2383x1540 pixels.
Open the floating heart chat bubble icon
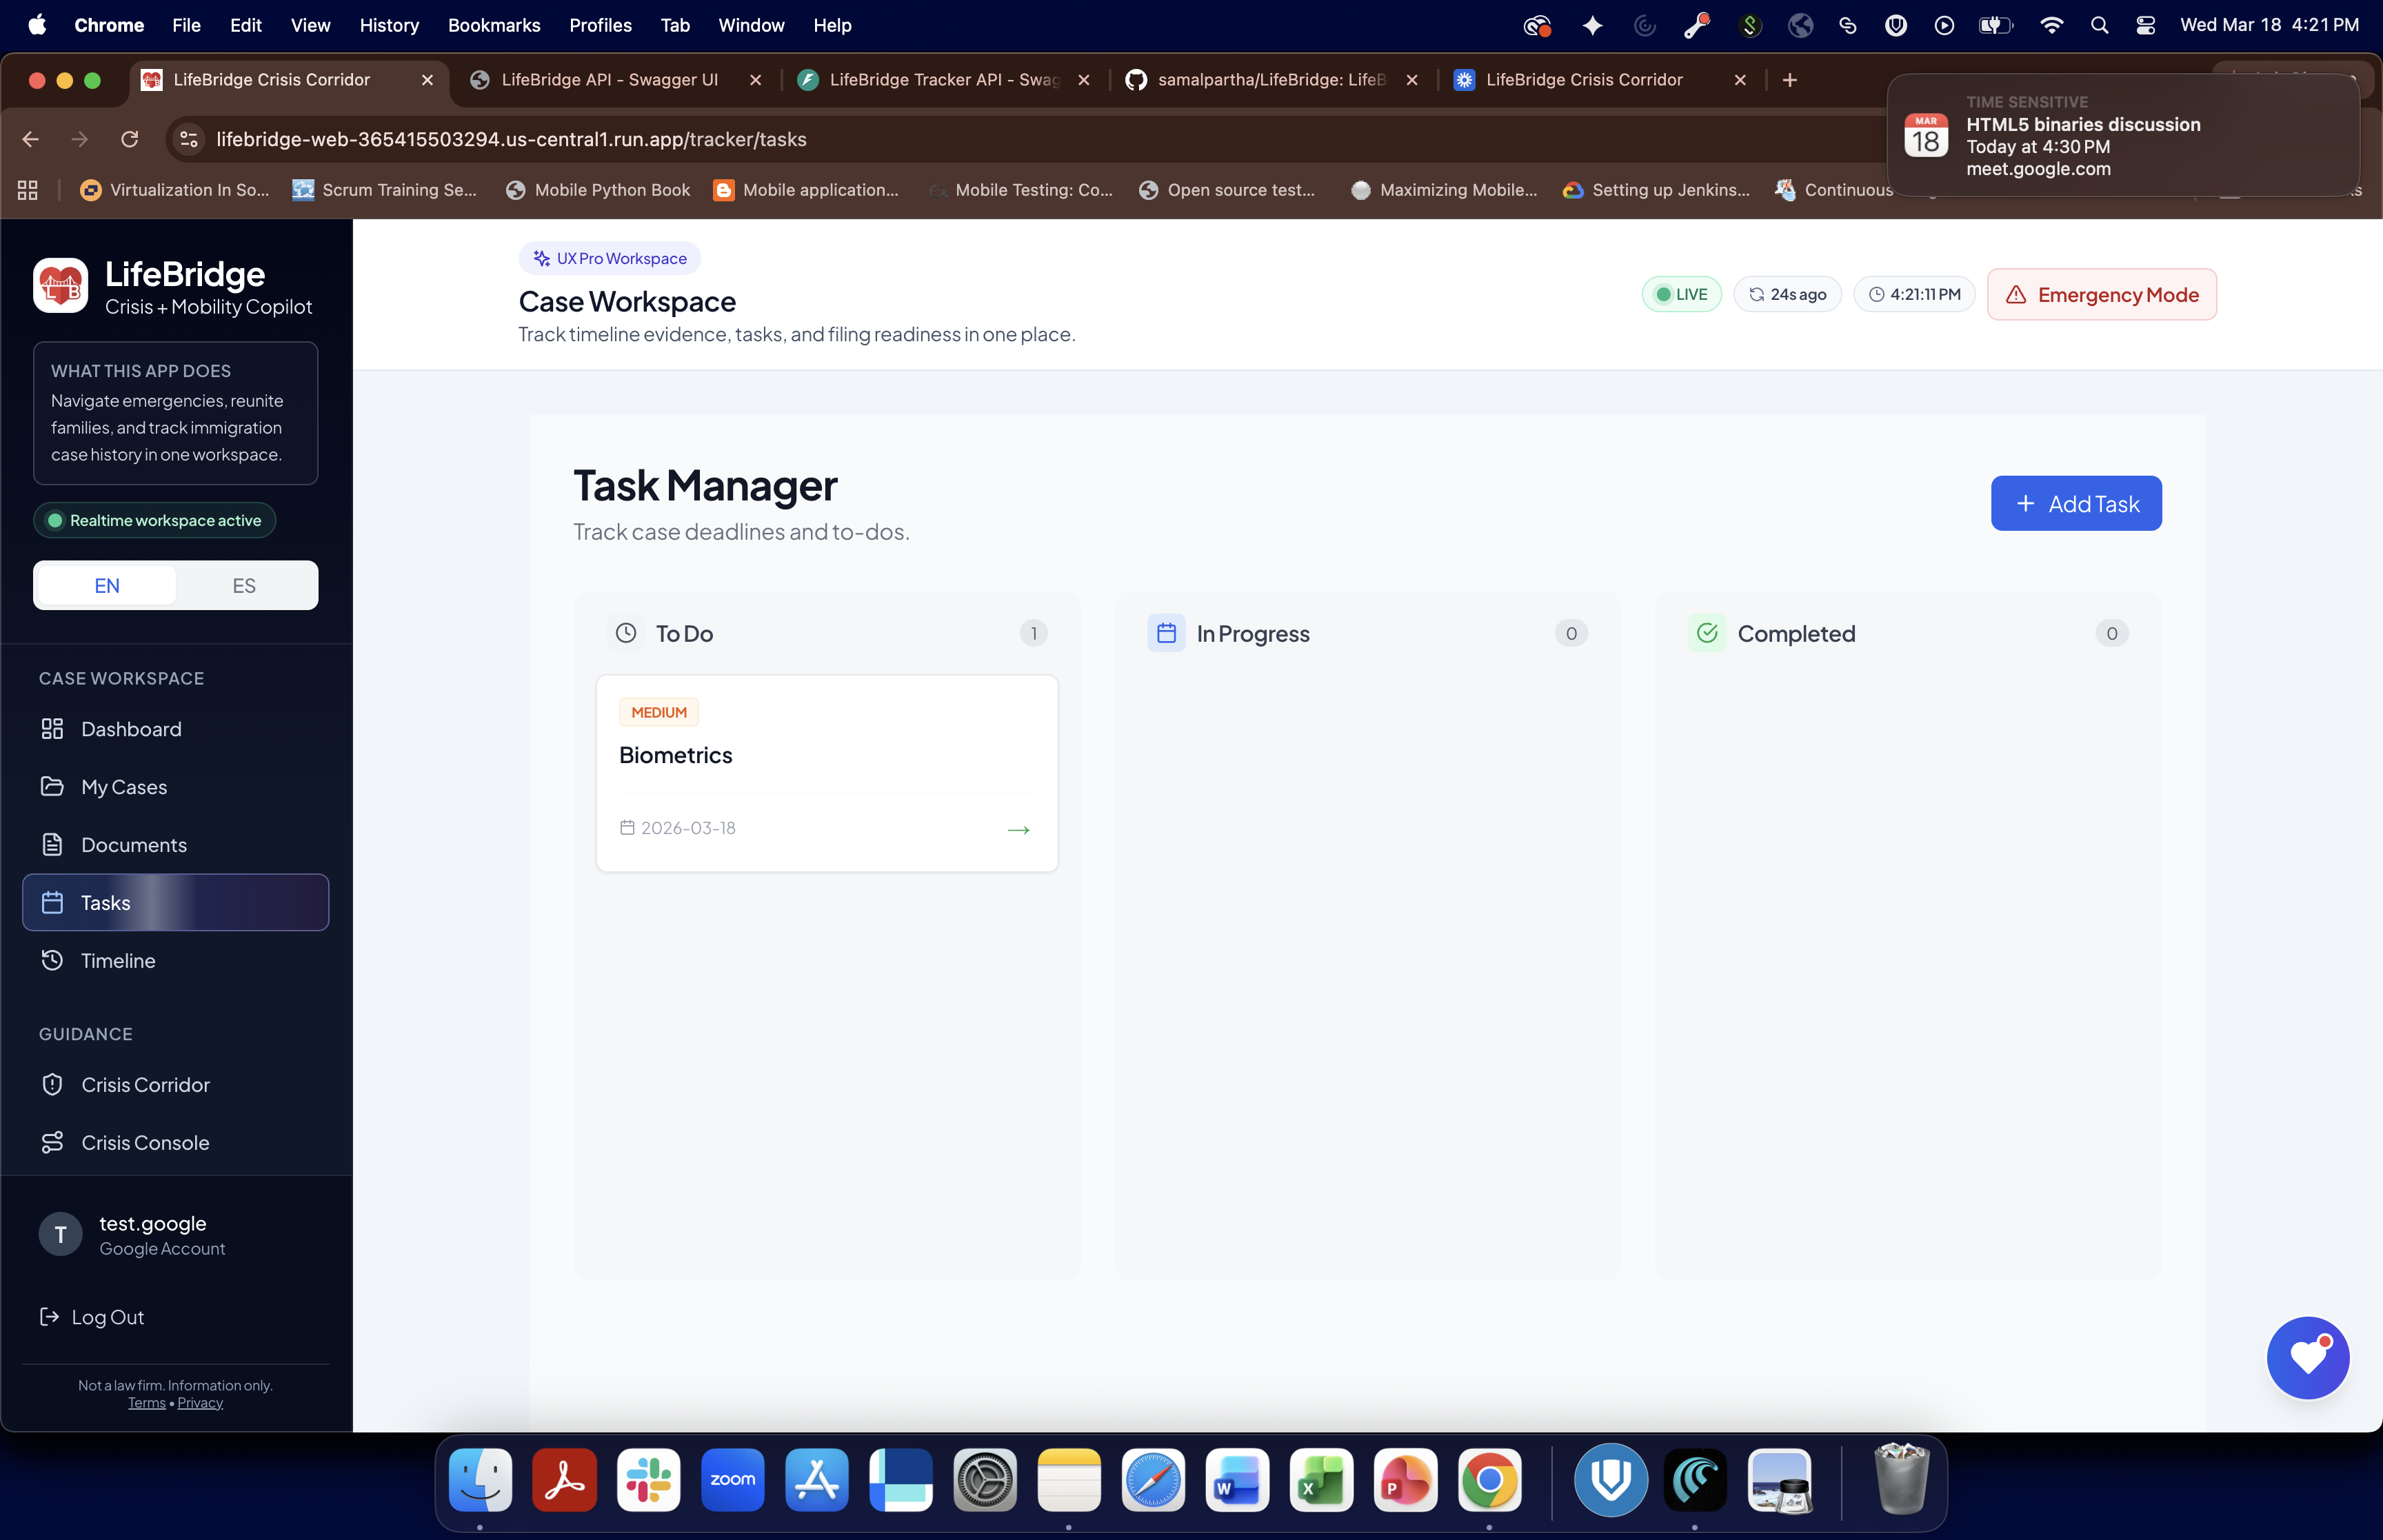pyautogui.click(x=2307, y=1357)
